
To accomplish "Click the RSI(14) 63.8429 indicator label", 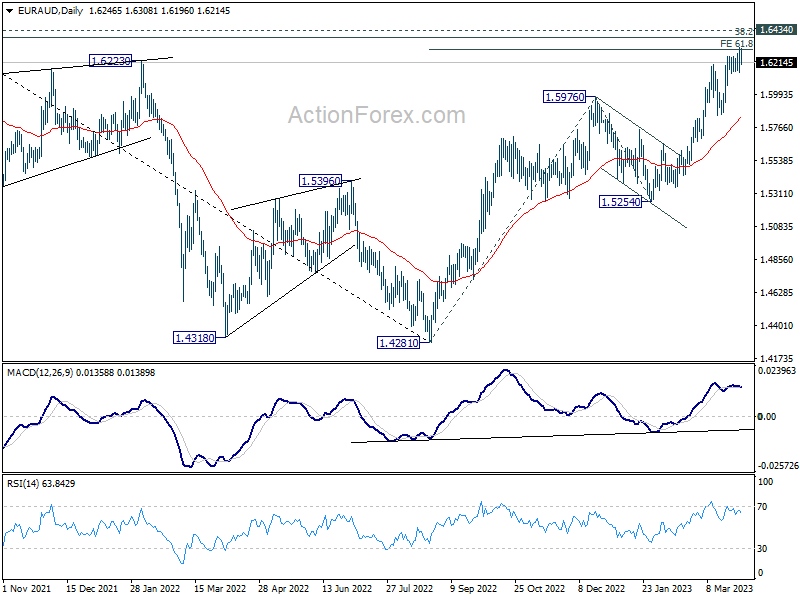I will coord(41,483).
